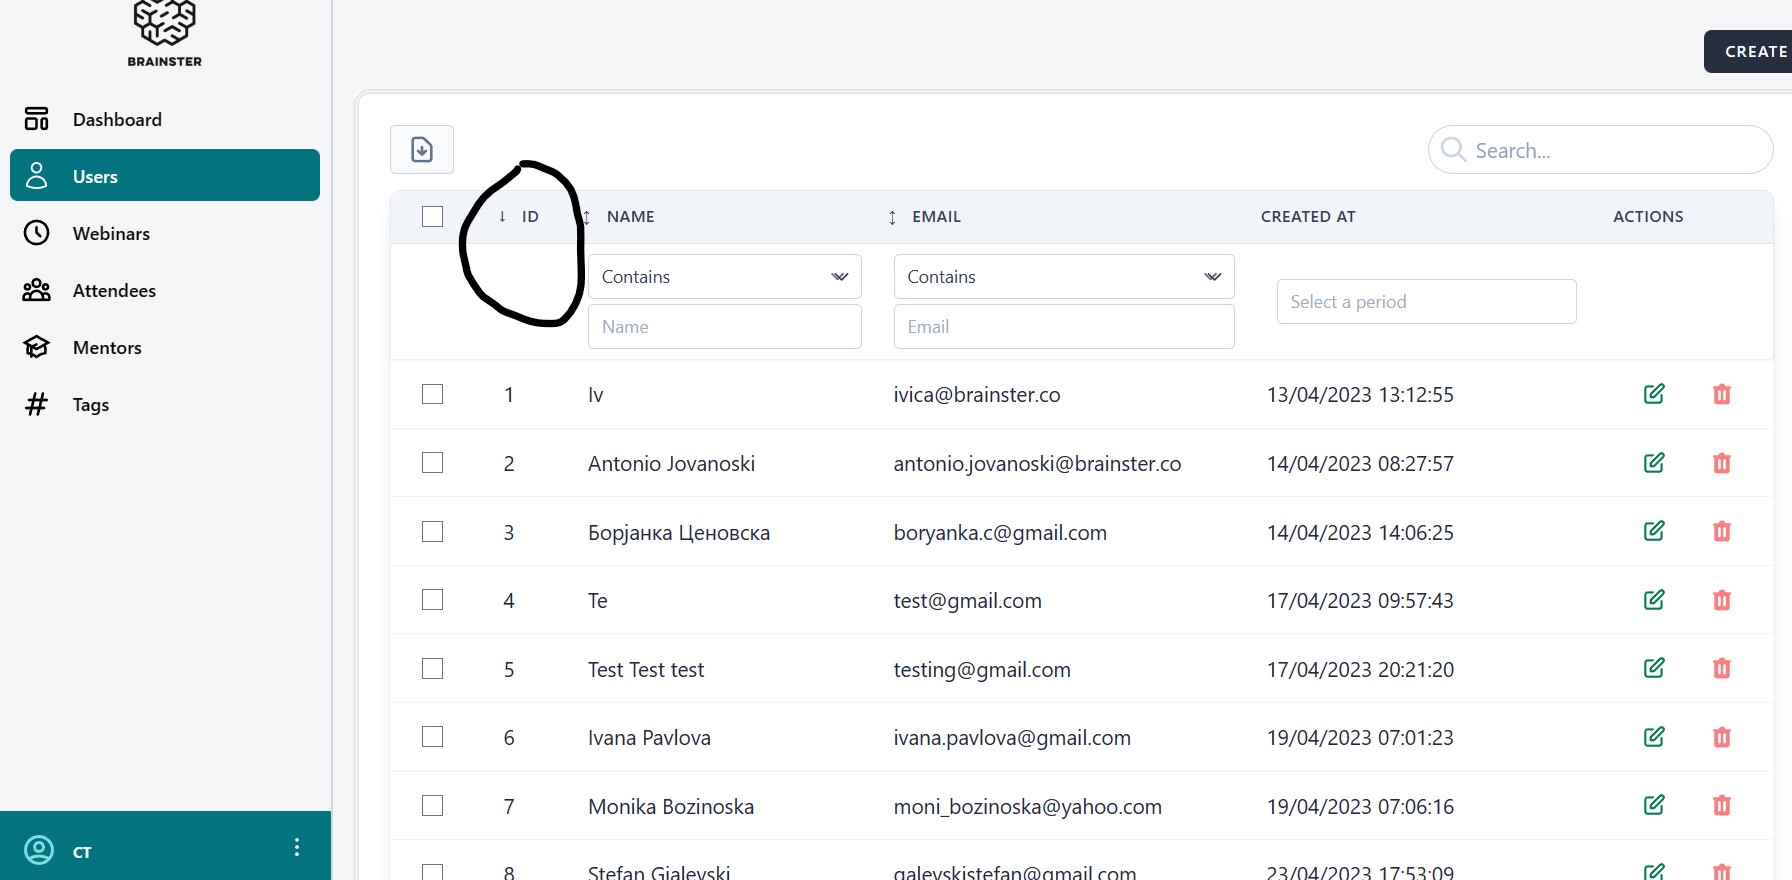The width and height of the screenshot is (1792, 880).
Task: Tick the select-all checkbox in table header
Action: tap(432, 217)
